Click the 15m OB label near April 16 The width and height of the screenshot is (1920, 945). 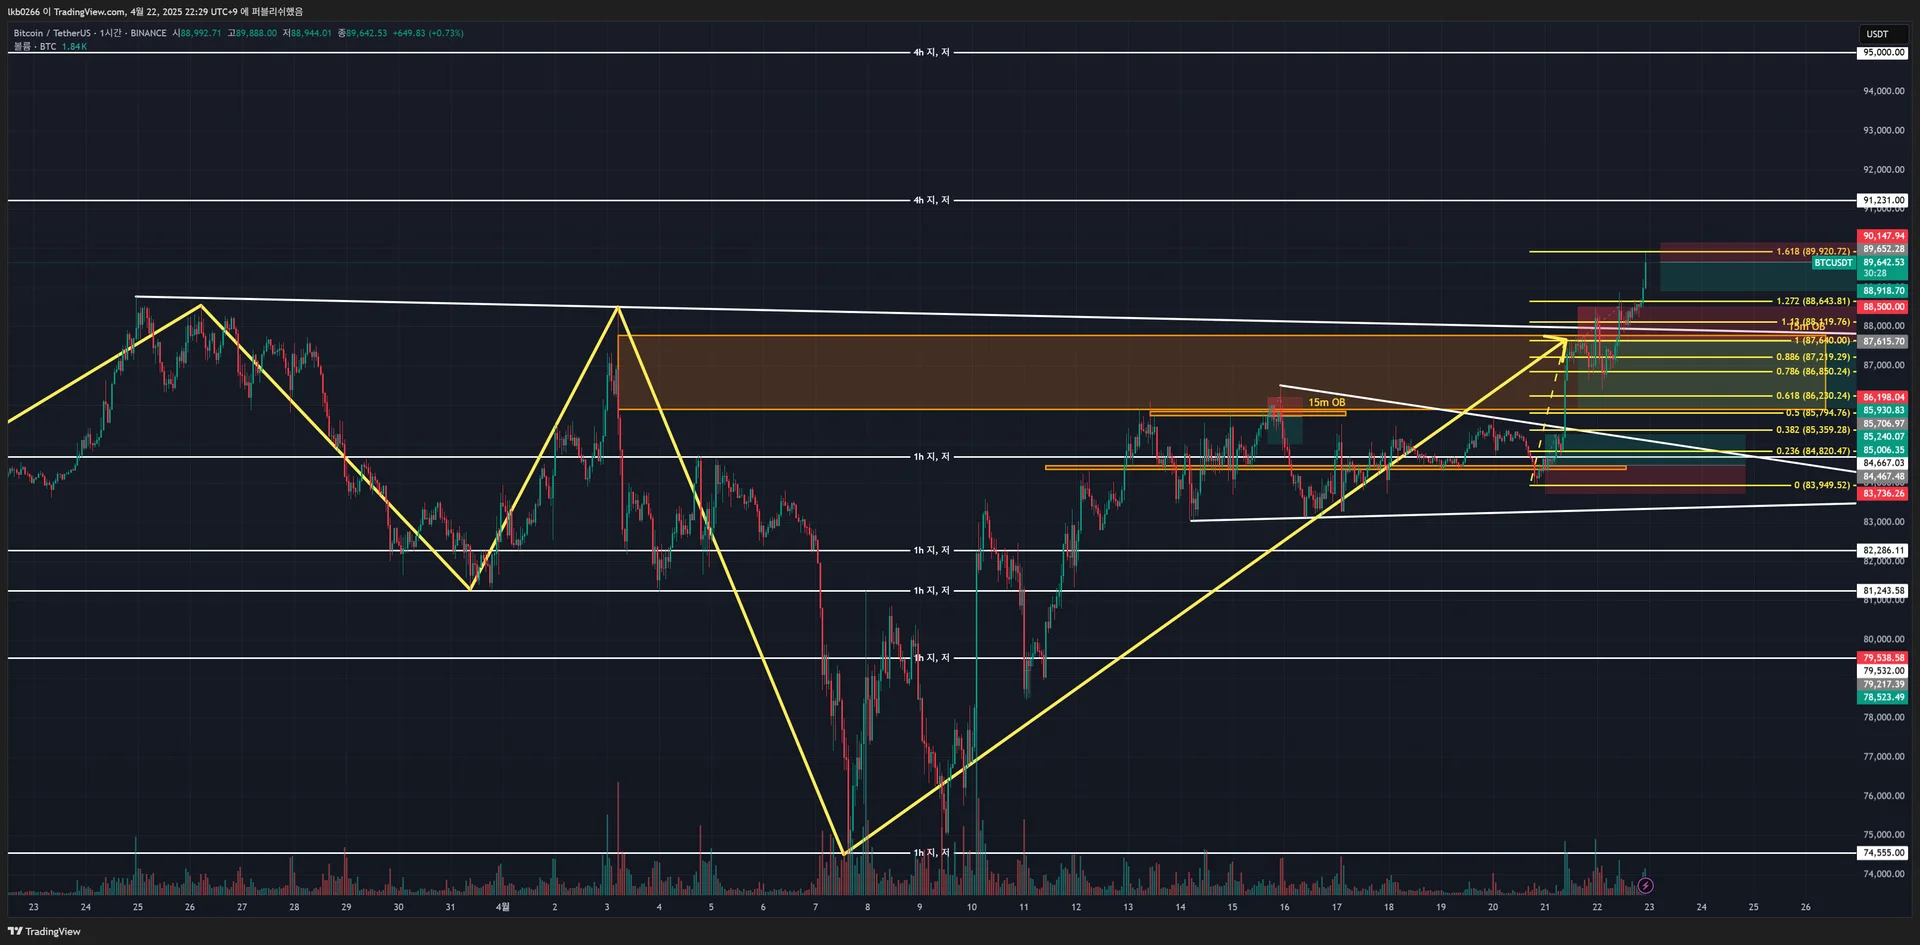pyautogui.click(x=1326, y=403)
